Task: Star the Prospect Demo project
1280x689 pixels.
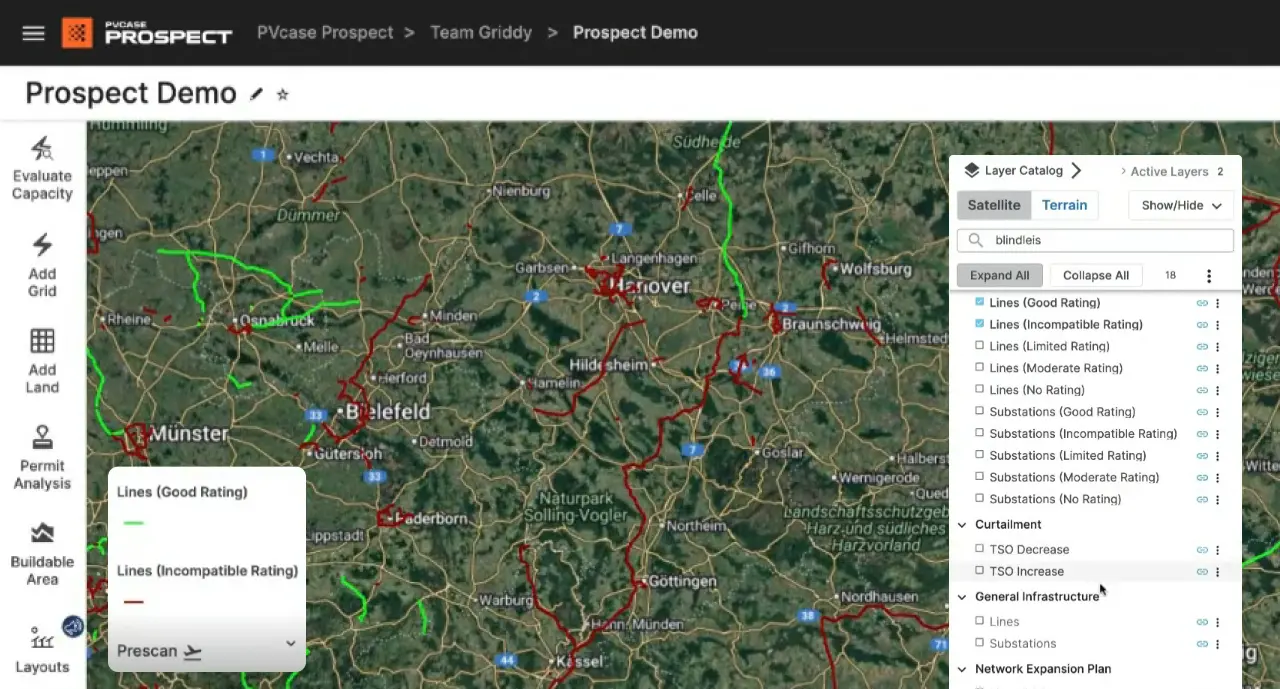Action: point(283,94)
